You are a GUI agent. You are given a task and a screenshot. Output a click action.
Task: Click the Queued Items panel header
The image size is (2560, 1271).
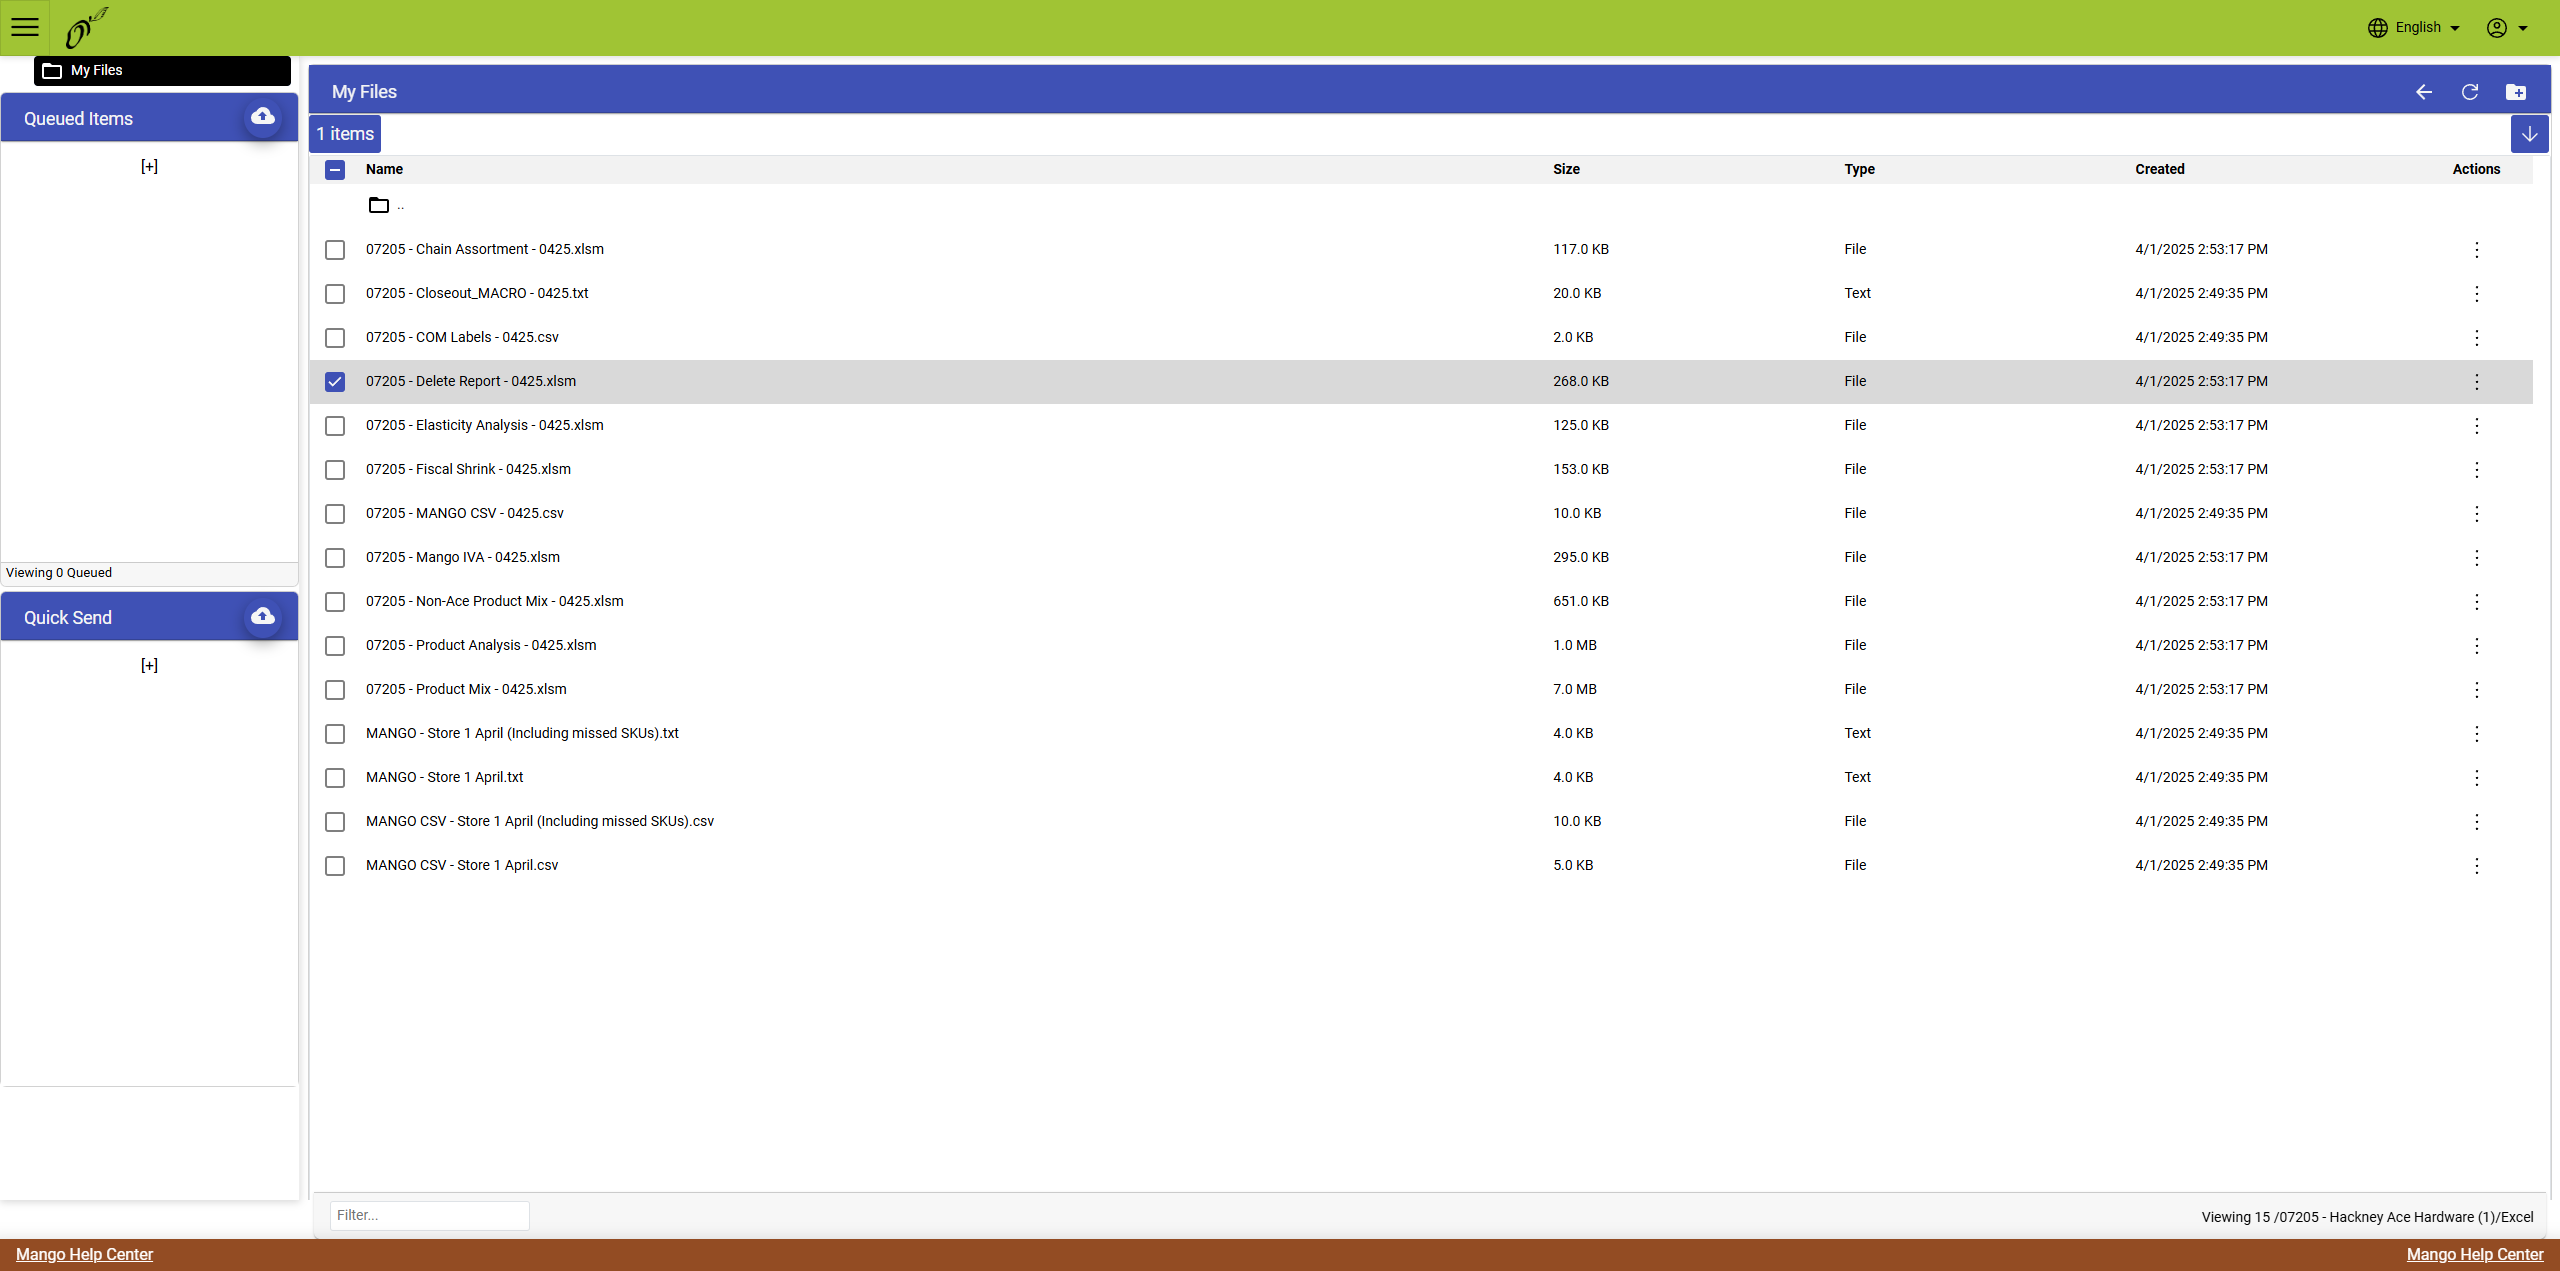(149, 118)
